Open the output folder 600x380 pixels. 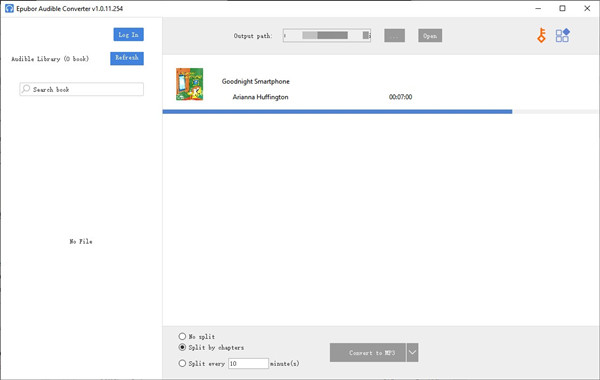[430, 36]
